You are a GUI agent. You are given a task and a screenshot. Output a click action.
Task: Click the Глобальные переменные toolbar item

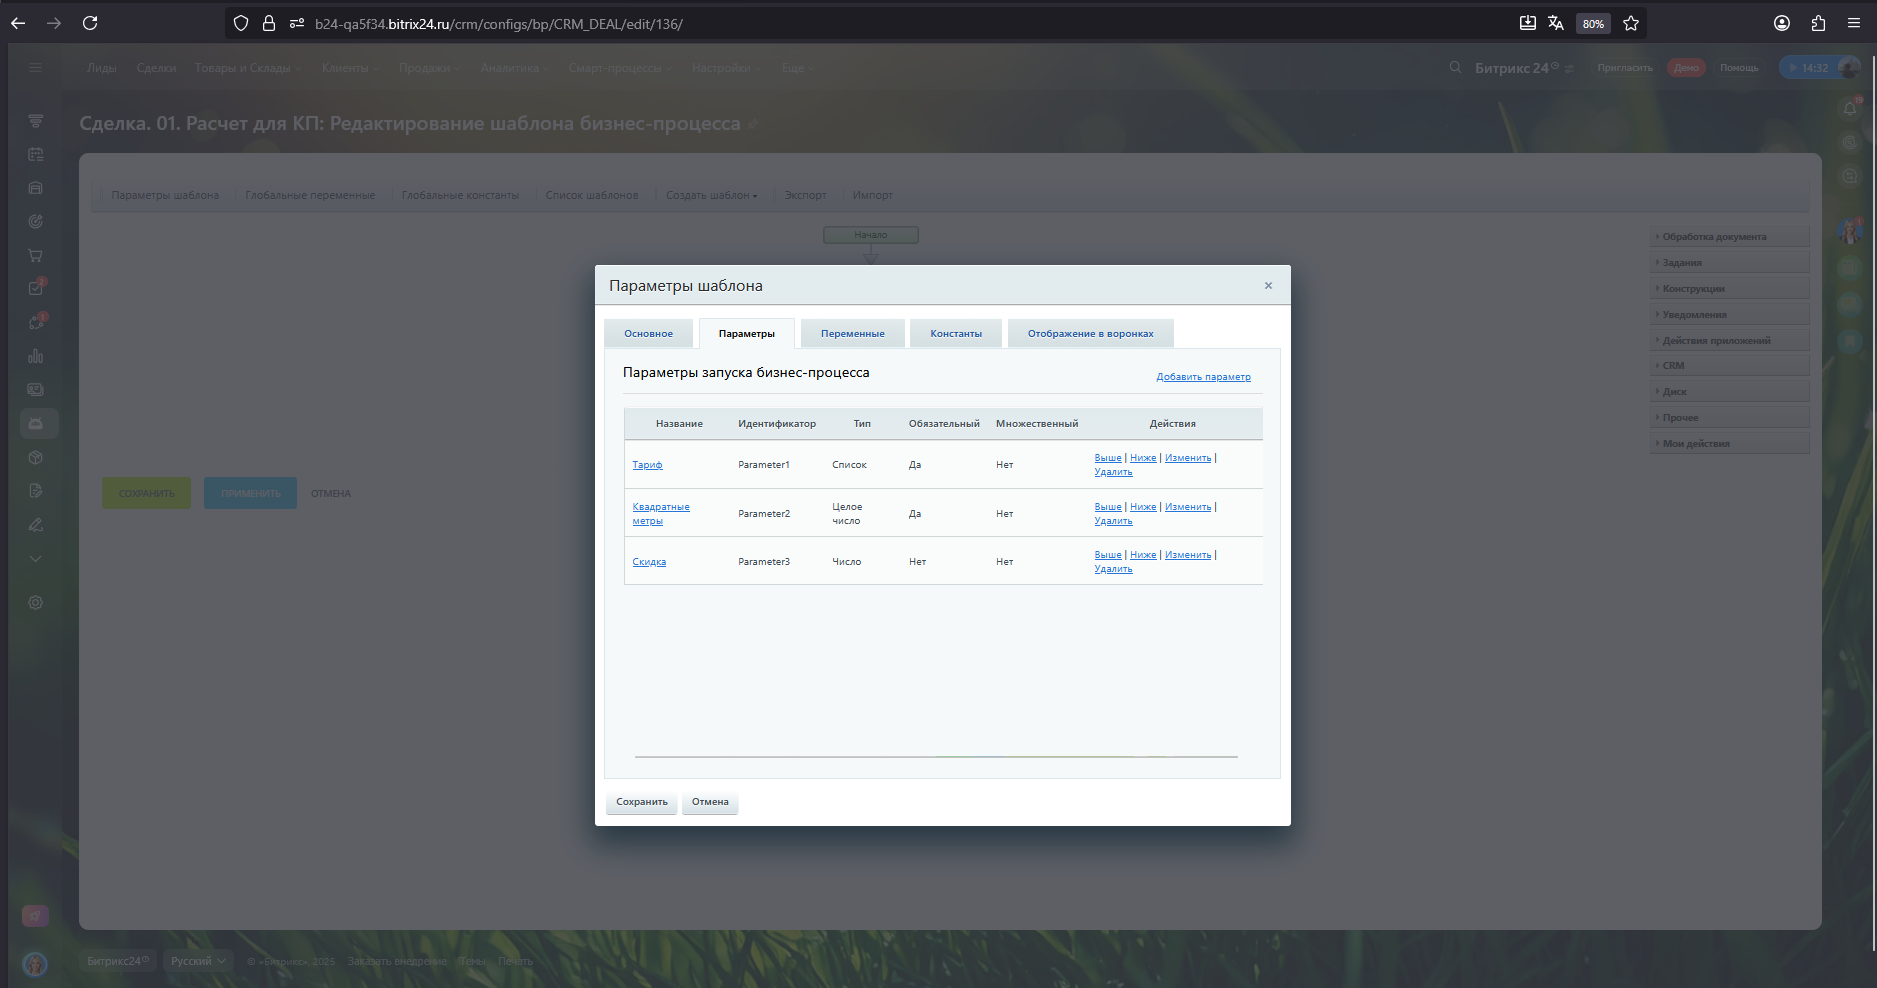pyautogui.click(x=310, y=195)
